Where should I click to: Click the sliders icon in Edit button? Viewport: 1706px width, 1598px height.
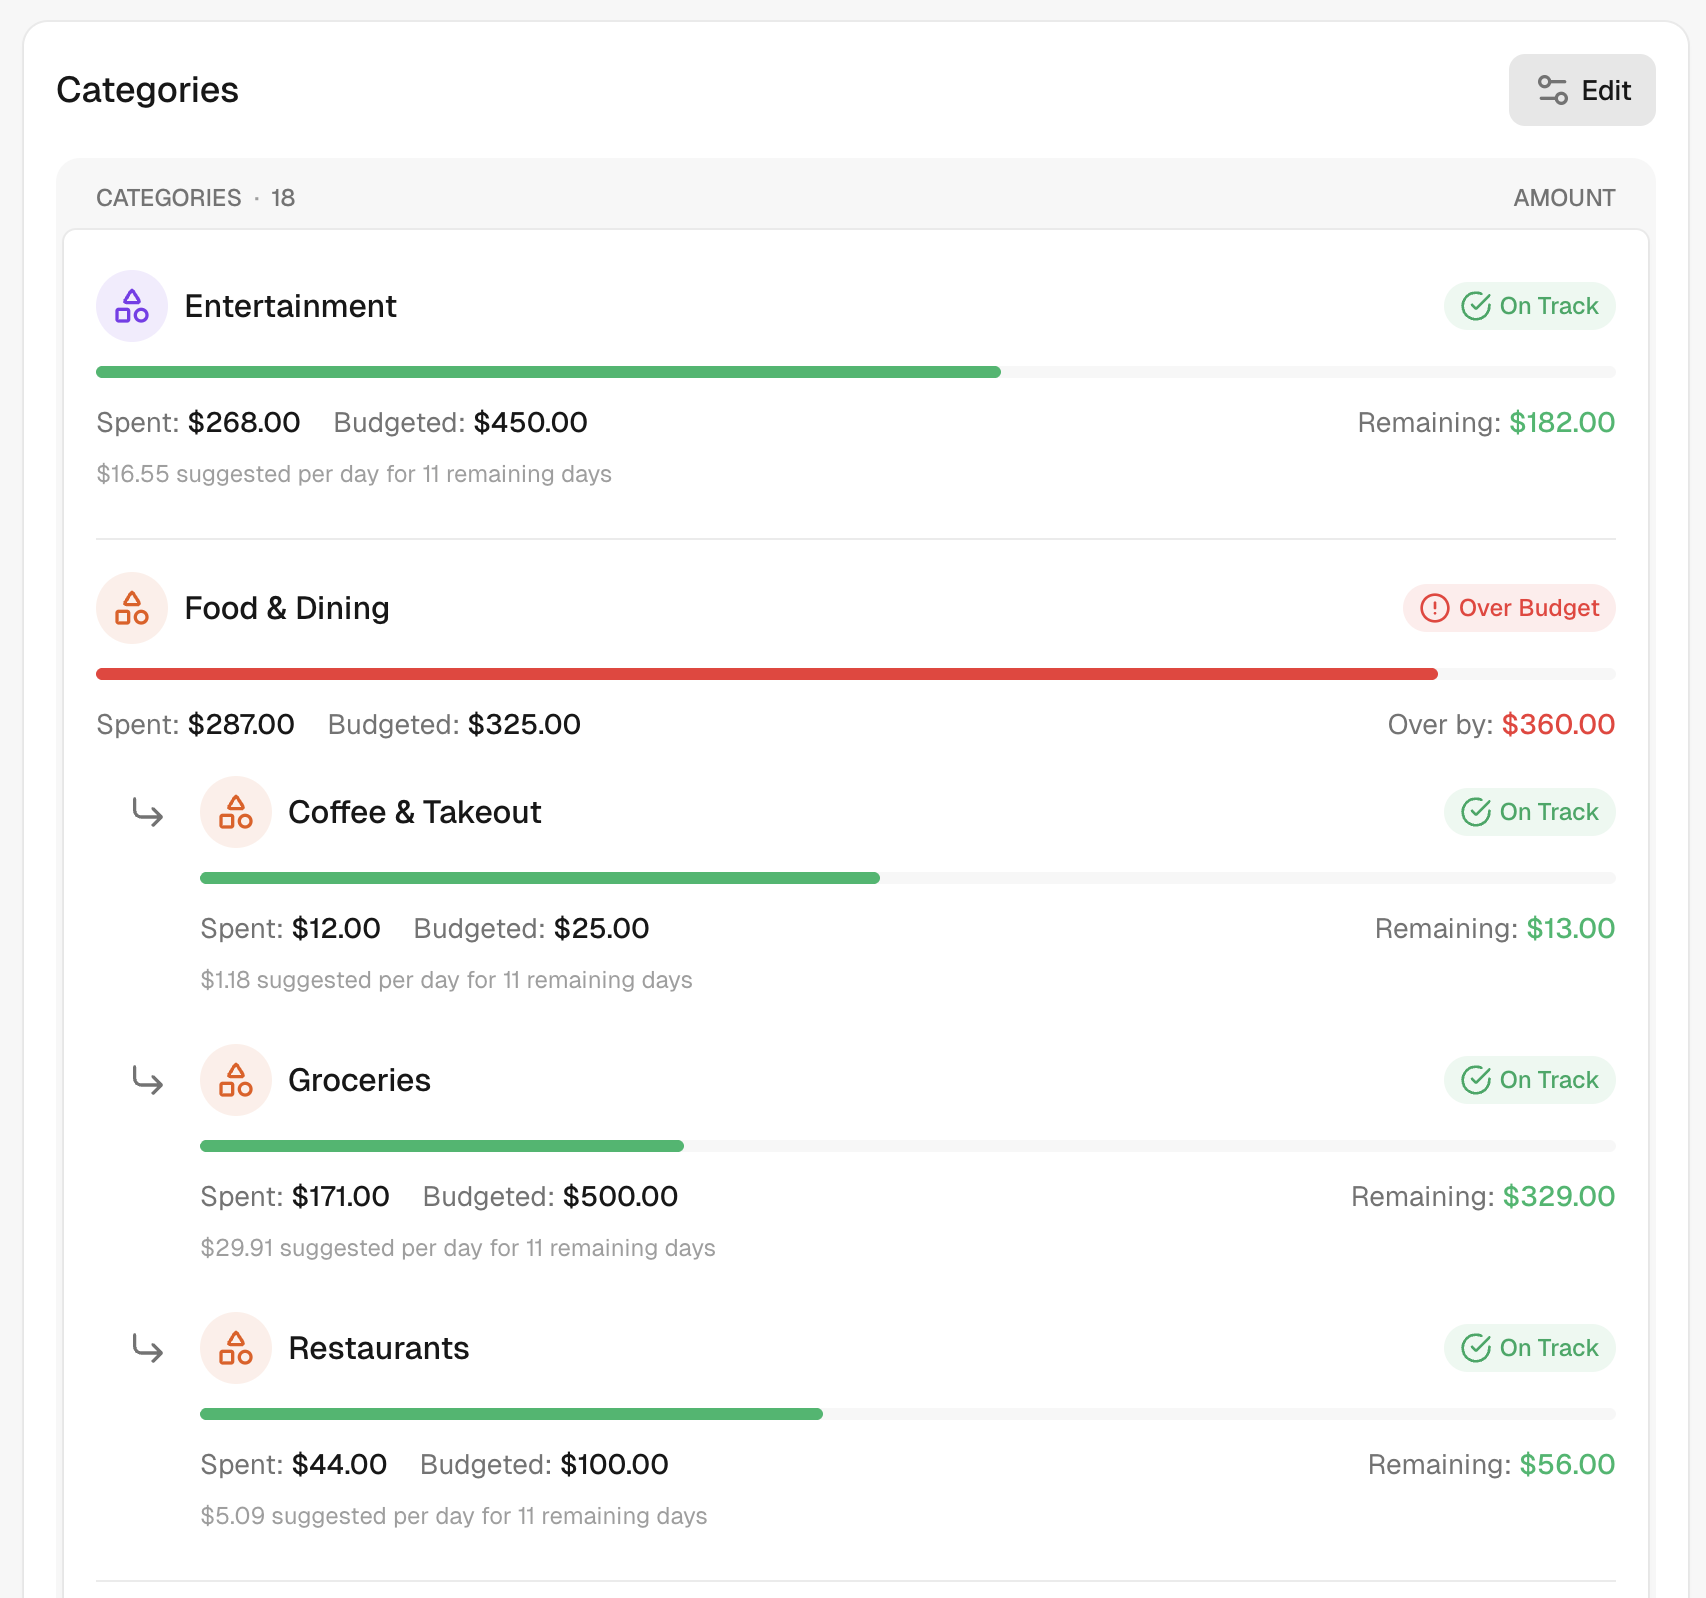(1552, 90)
